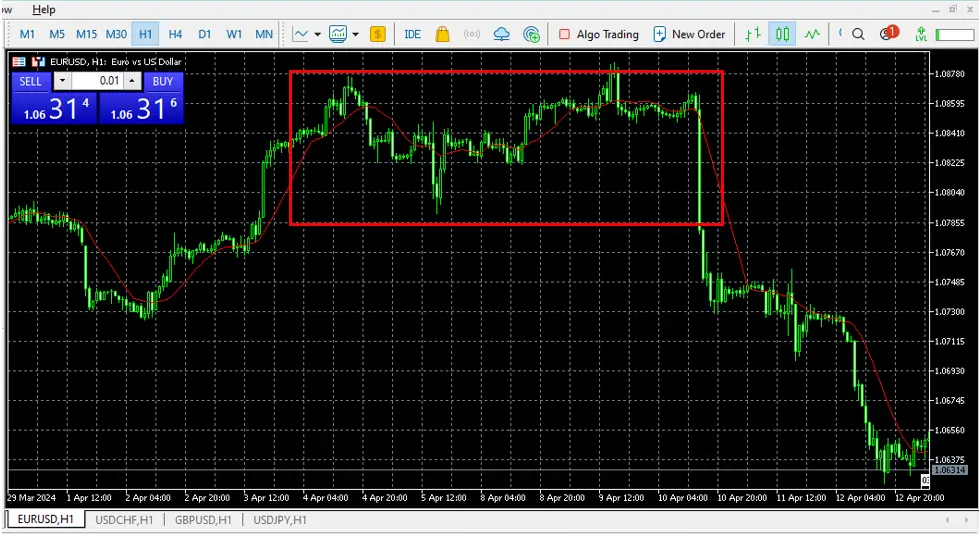Set the monthly MN timeframe
Viewport: 979px width, 534px height.
(264, 34)
